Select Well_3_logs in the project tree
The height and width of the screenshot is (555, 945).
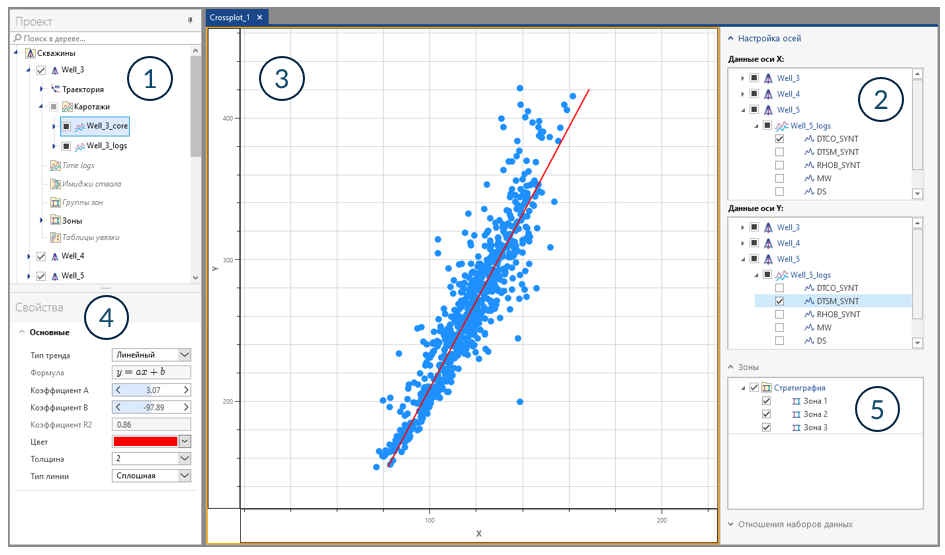pyautogui.click(x=107, y=146)
